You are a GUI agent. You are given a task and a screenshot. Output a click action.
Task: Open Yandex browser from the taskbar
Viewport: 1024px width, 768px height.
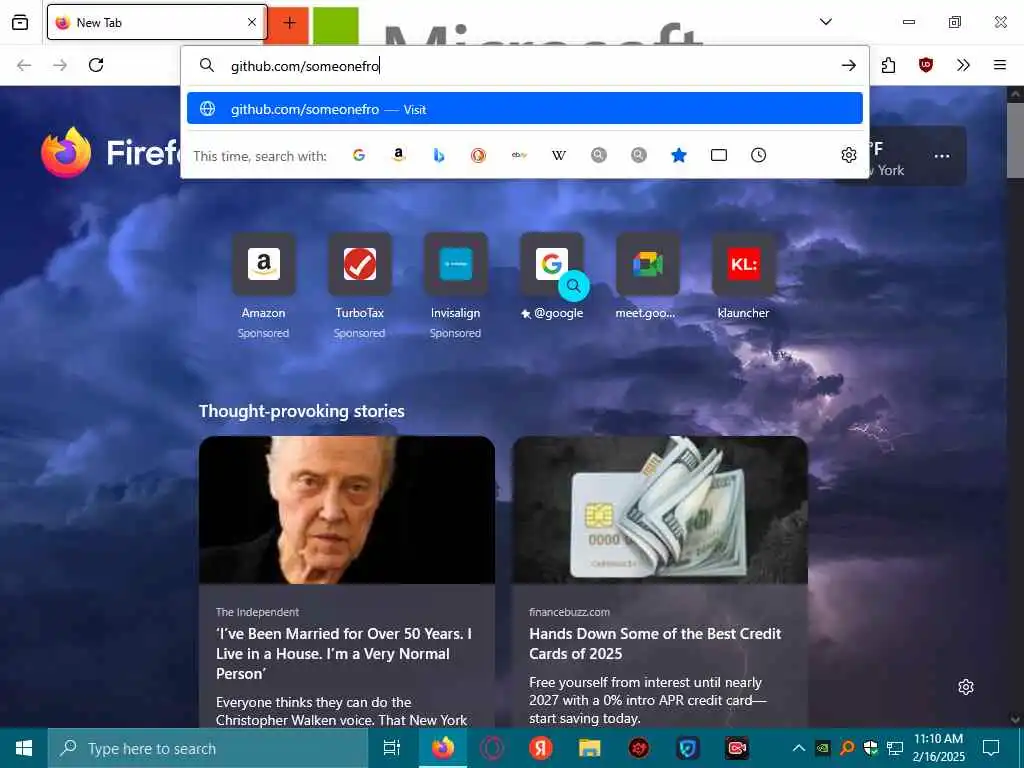click(x=541, y=748)
